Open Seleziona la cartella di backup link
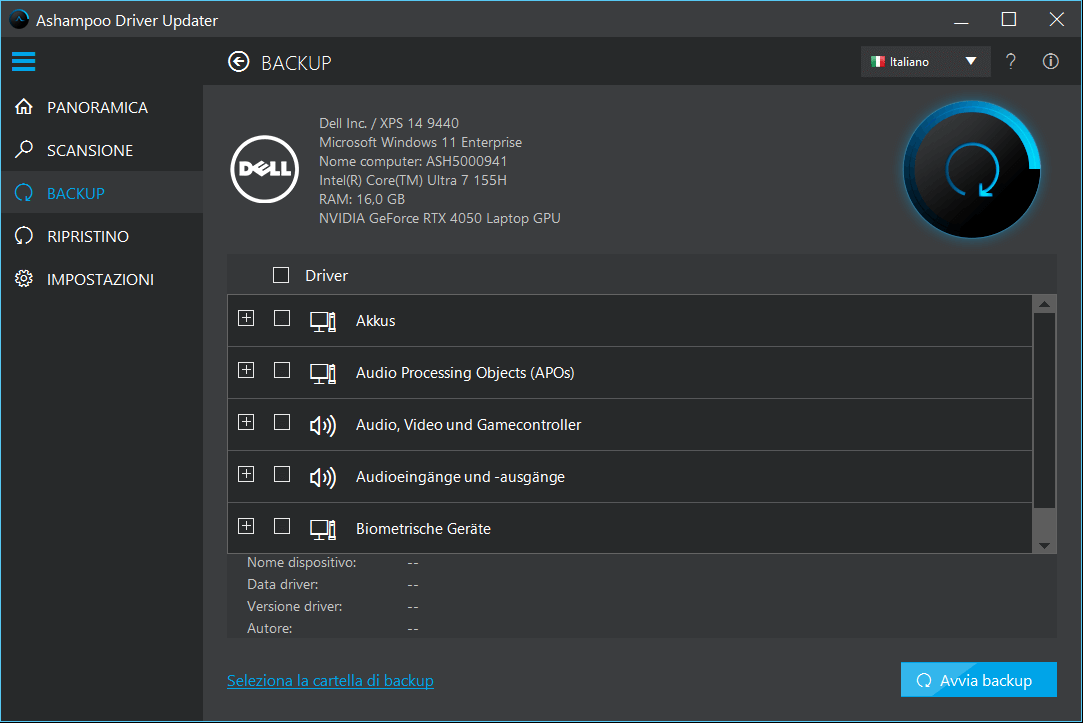1083x723 pixels. point(330,680)
